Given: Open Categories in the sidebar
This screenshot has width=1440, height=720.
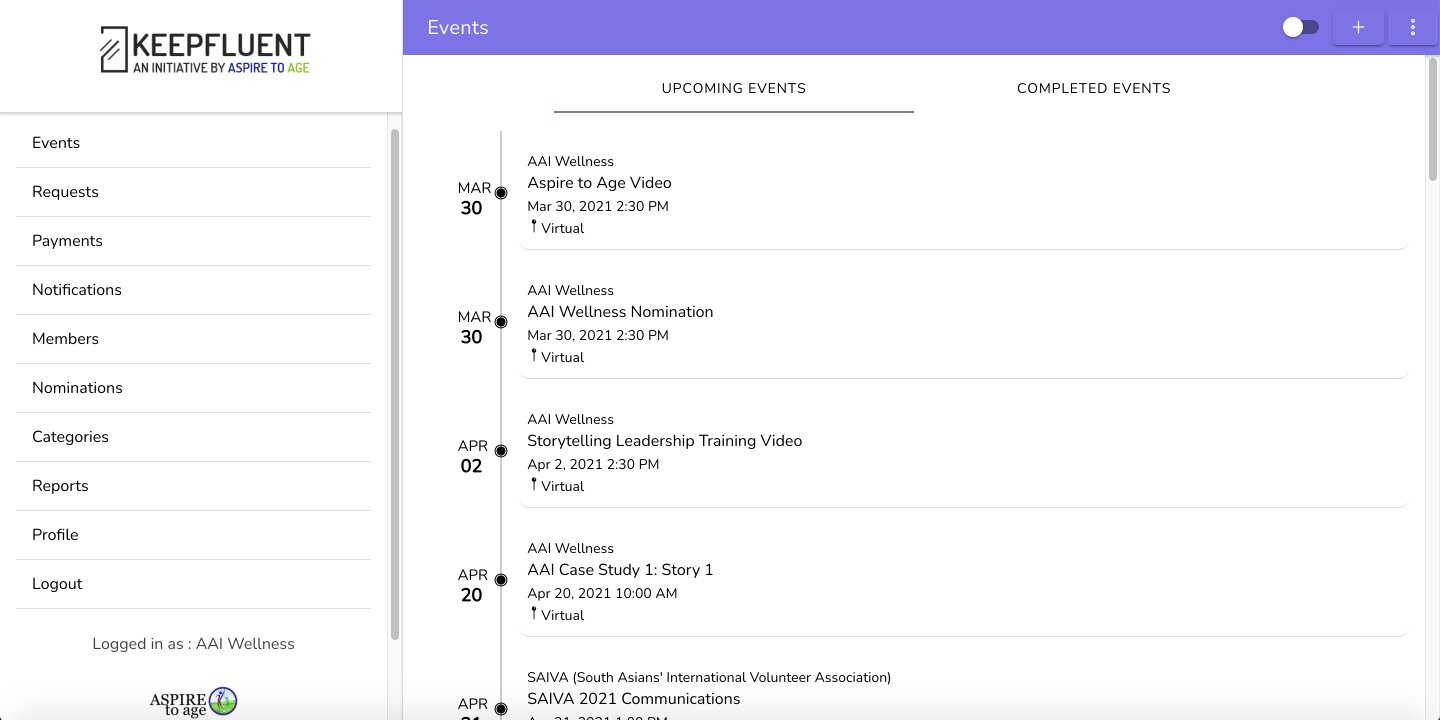Looking at the screenshot, I should 193,437.
